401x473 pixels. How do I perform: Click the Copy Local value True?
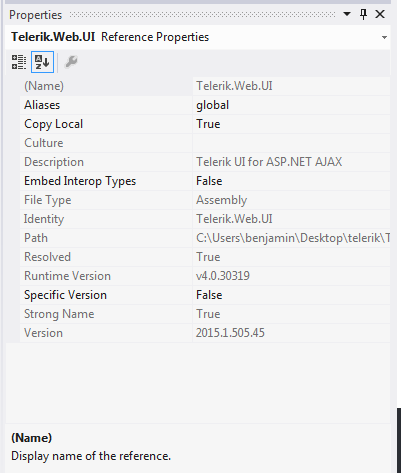tap(208, 124)
